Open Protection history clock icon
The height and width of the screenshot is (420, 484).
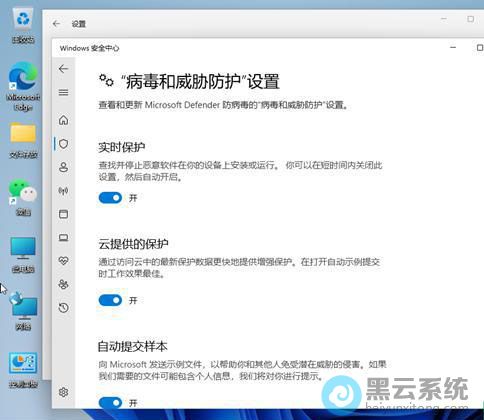63,308
